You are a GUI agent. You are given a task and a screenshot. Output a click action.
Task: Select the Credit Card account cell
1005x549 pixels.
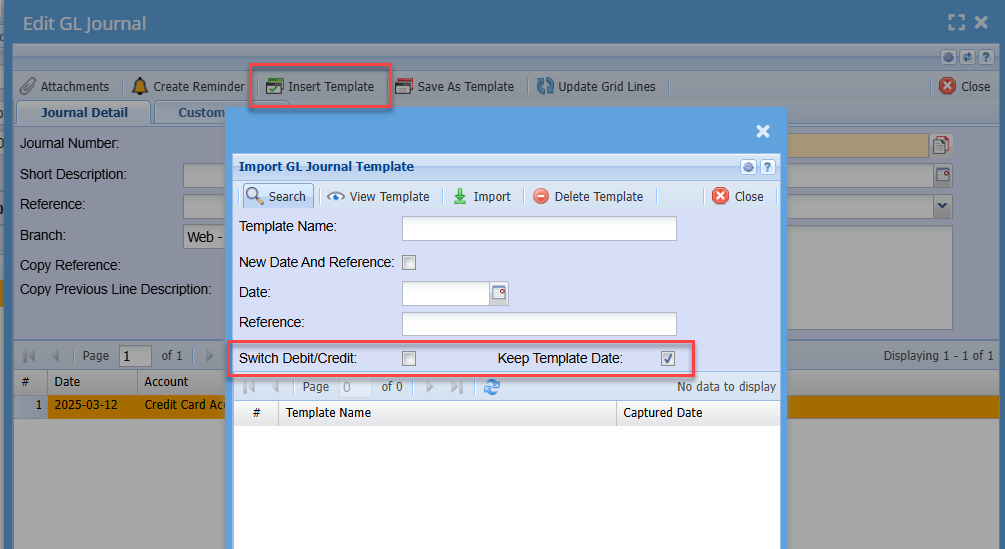[x=182, y=406]
